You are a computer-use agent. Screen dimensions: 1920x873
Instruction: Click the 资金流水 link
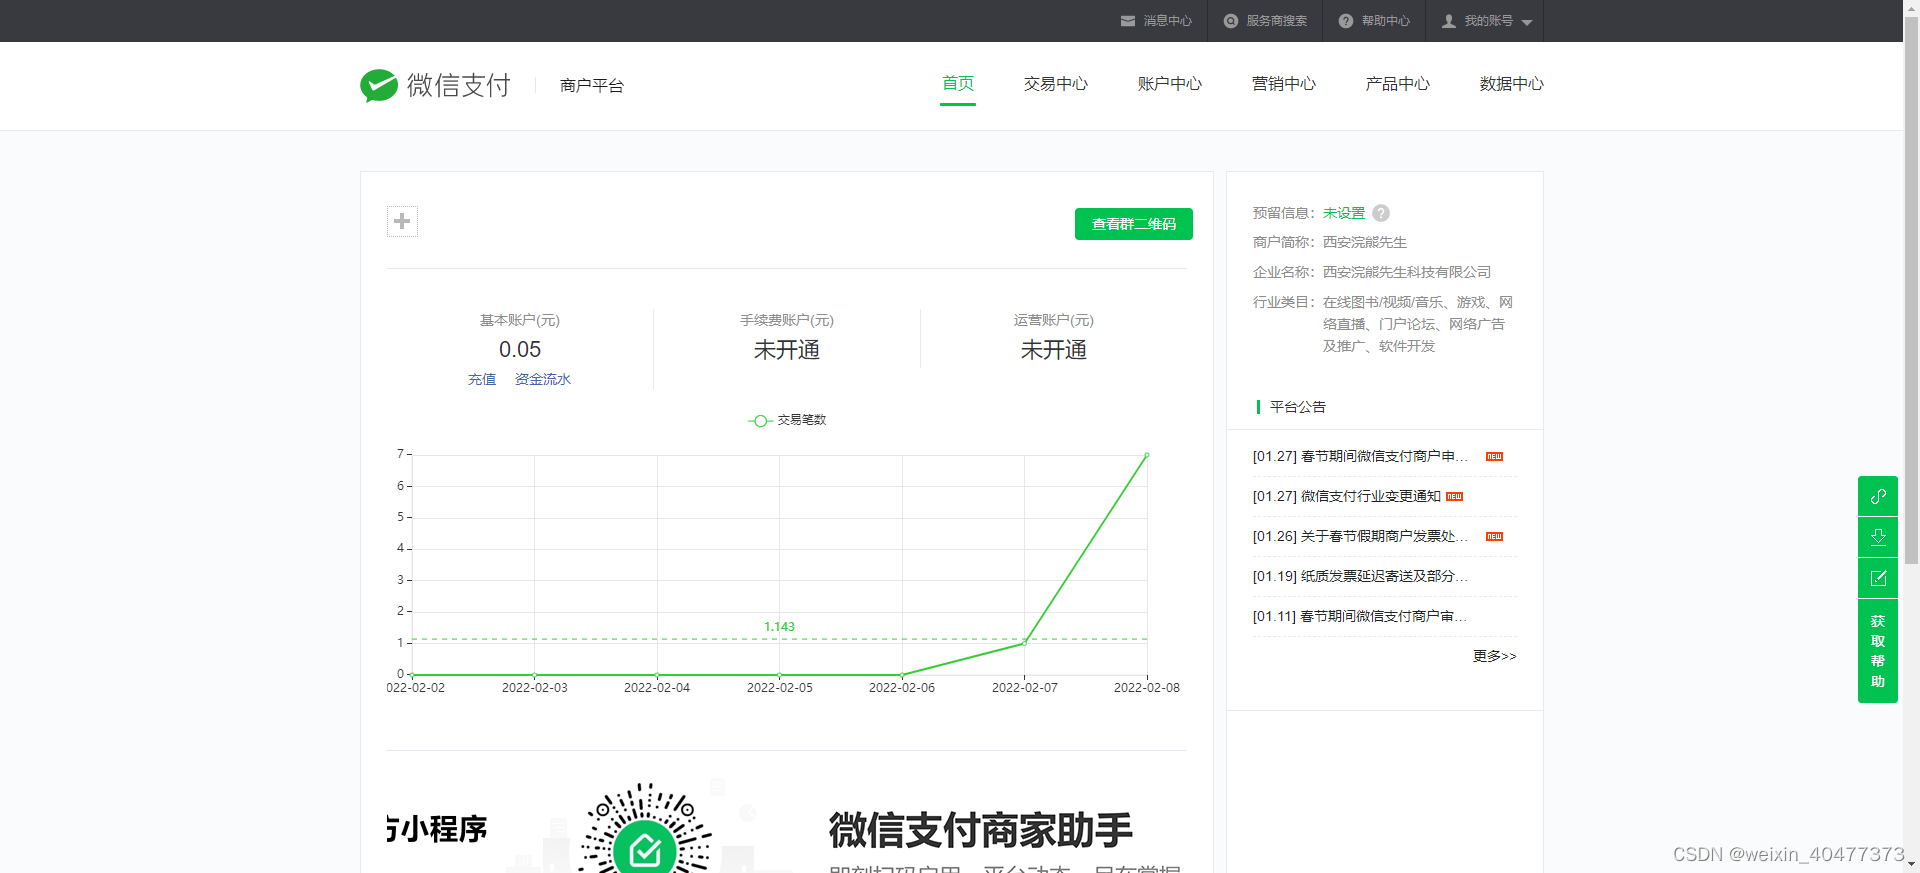543,380
